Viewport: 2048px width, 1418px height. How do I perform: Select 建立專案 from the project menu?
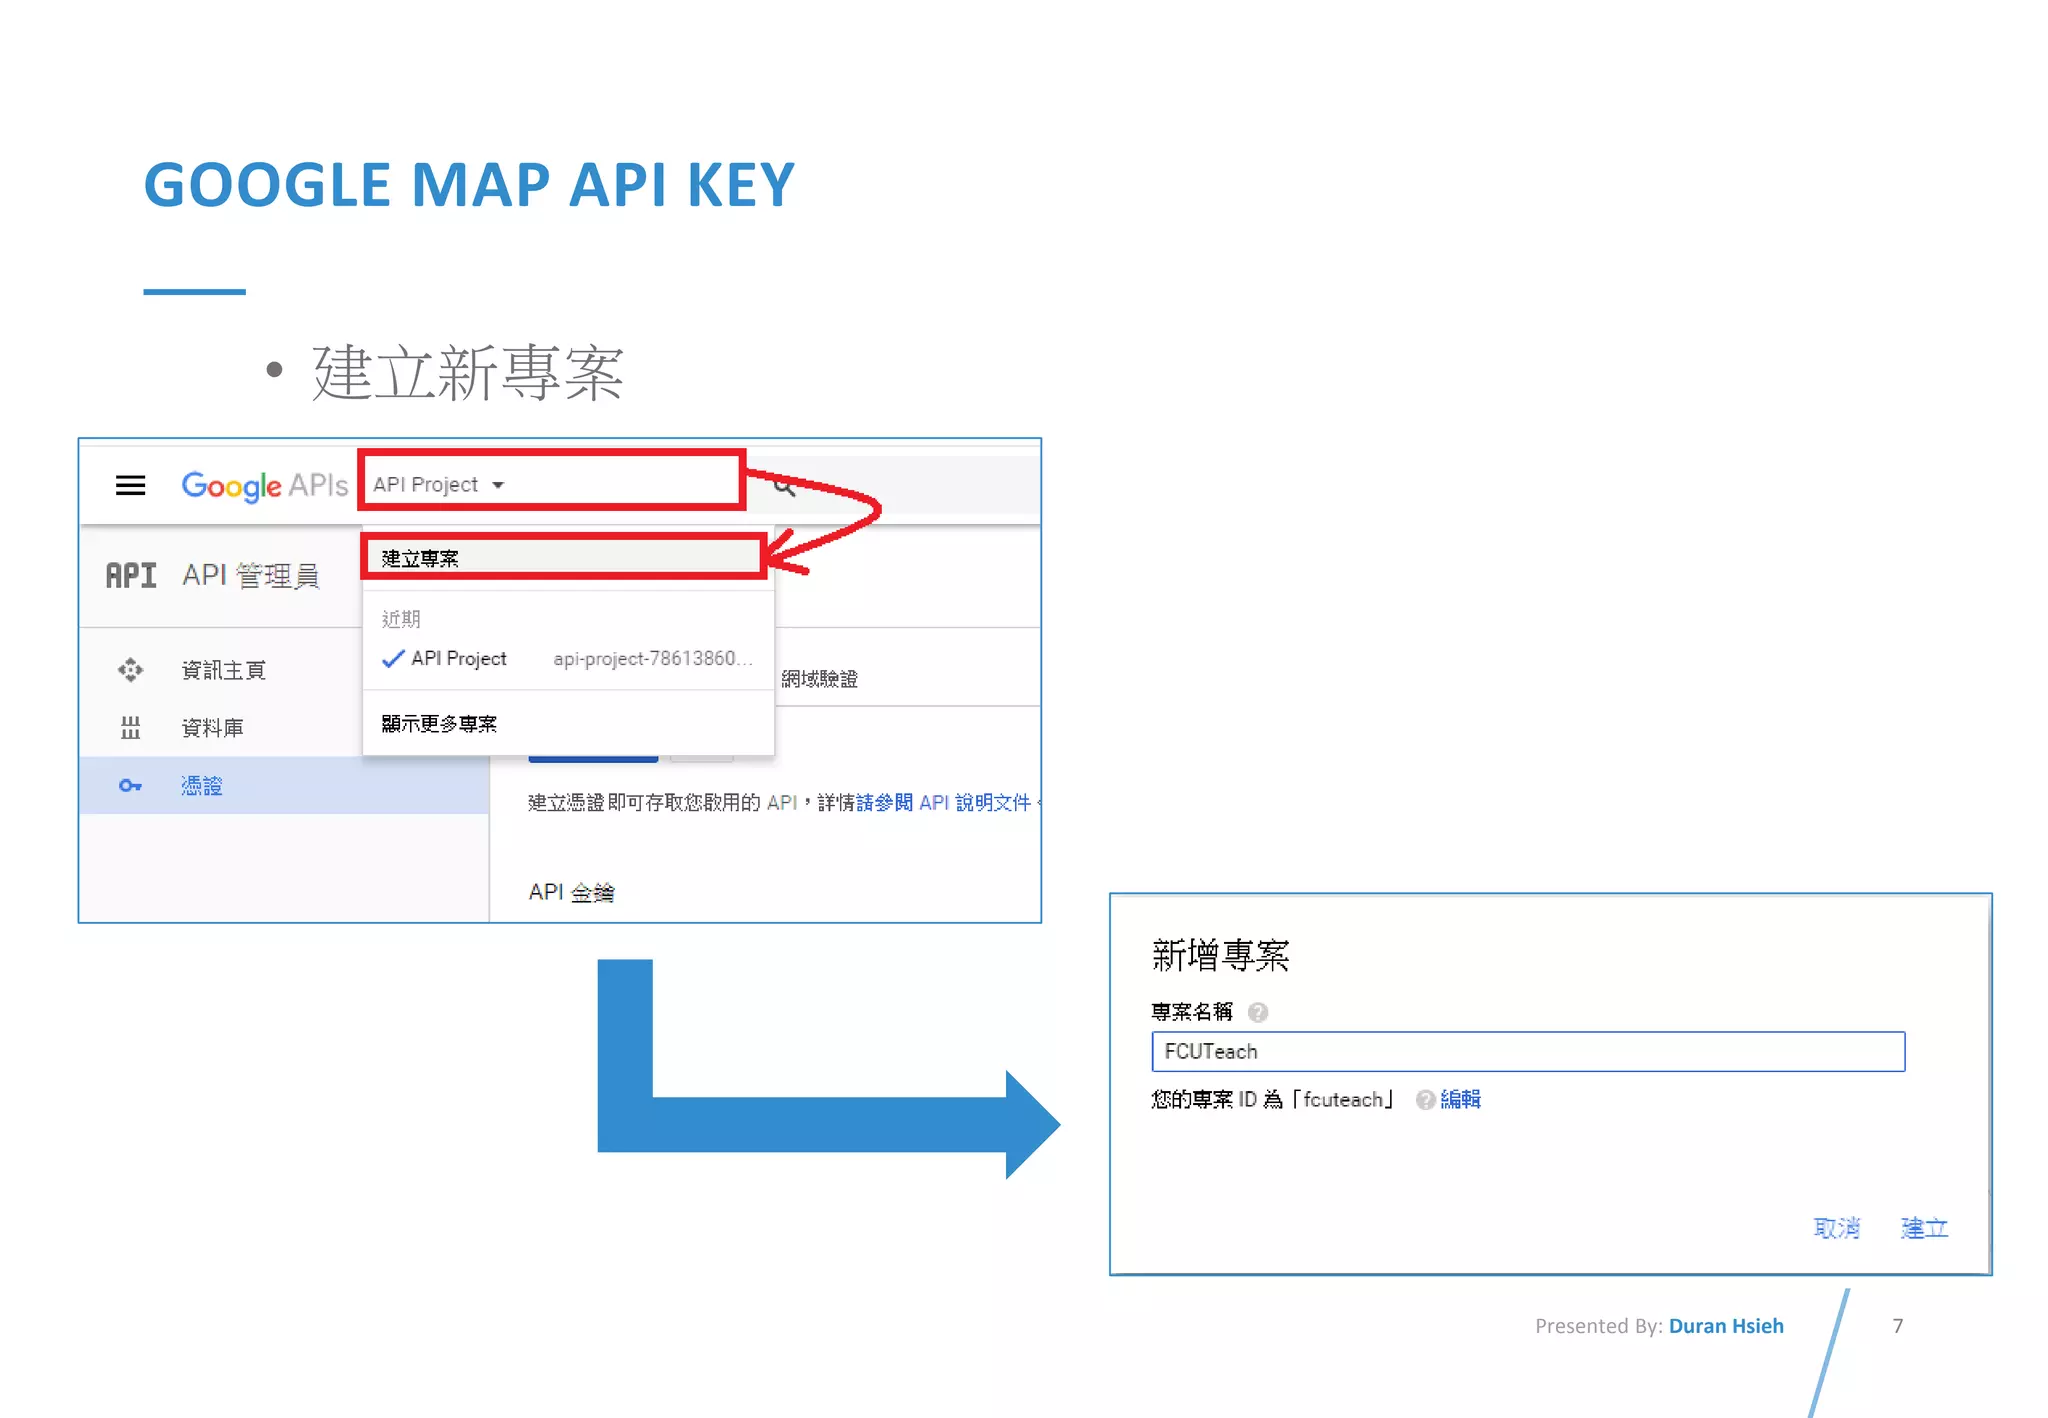pos(565,558)
